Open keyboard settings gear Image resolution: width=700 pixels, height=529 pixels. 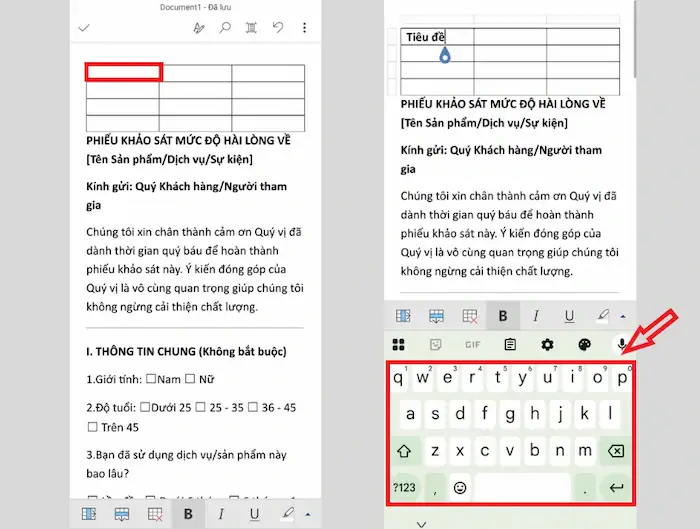(547, 345)
